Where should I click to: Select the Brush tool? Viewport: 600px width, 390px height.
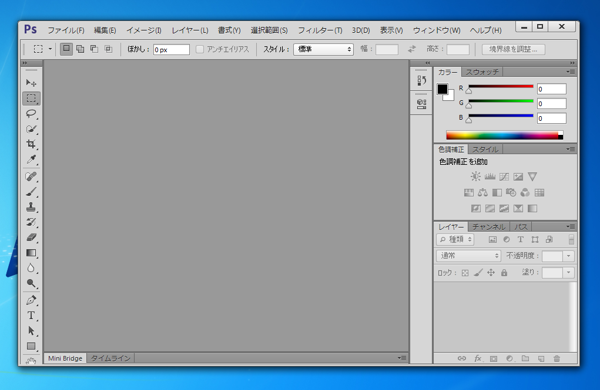31,192
